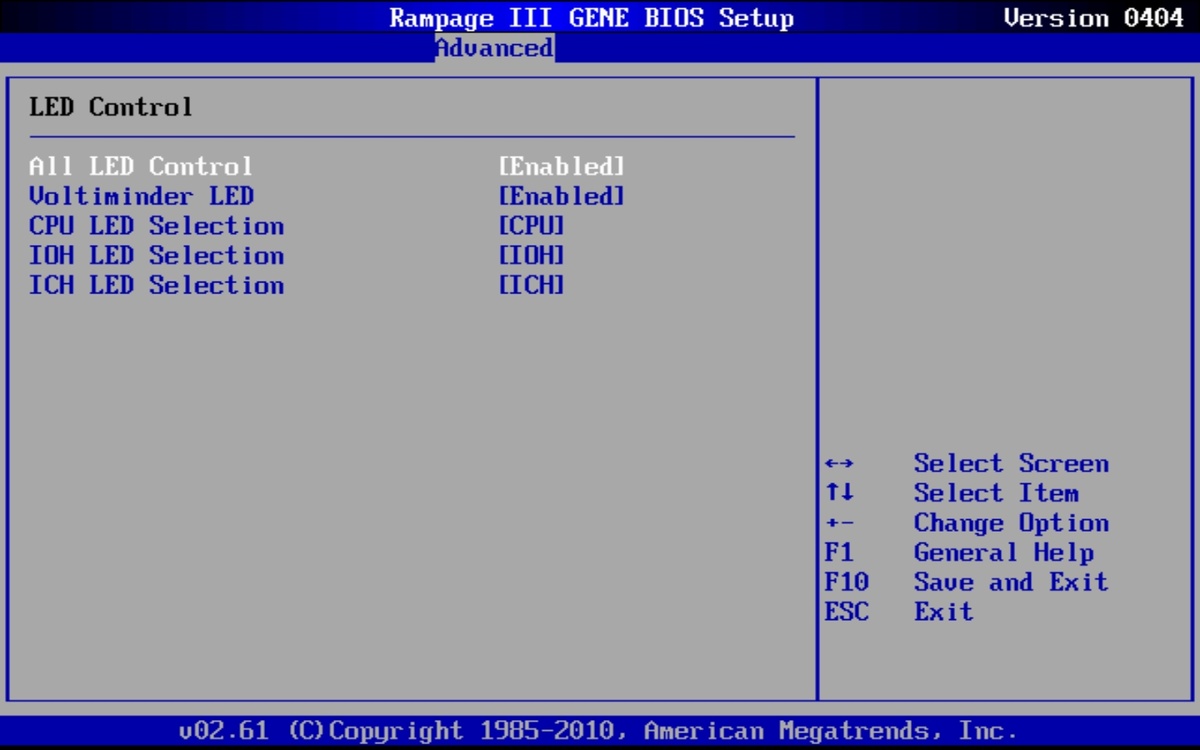
Task: Select the Advanced tab
Action: click(x=494, y=48)
